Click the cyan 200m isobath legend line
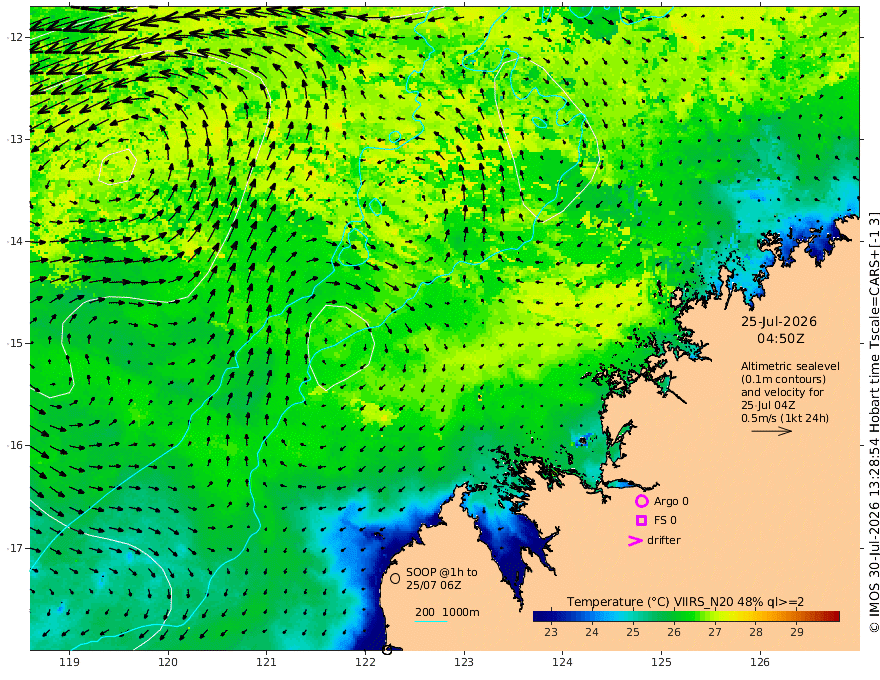 [x=431, y=621]
